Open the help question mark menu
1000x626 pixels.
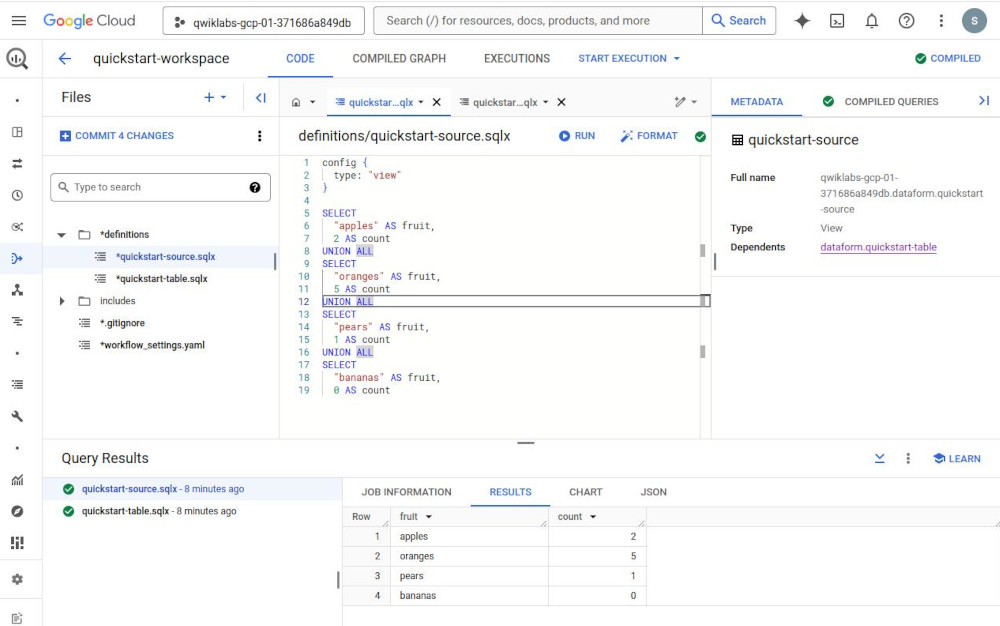click(906, 21)
